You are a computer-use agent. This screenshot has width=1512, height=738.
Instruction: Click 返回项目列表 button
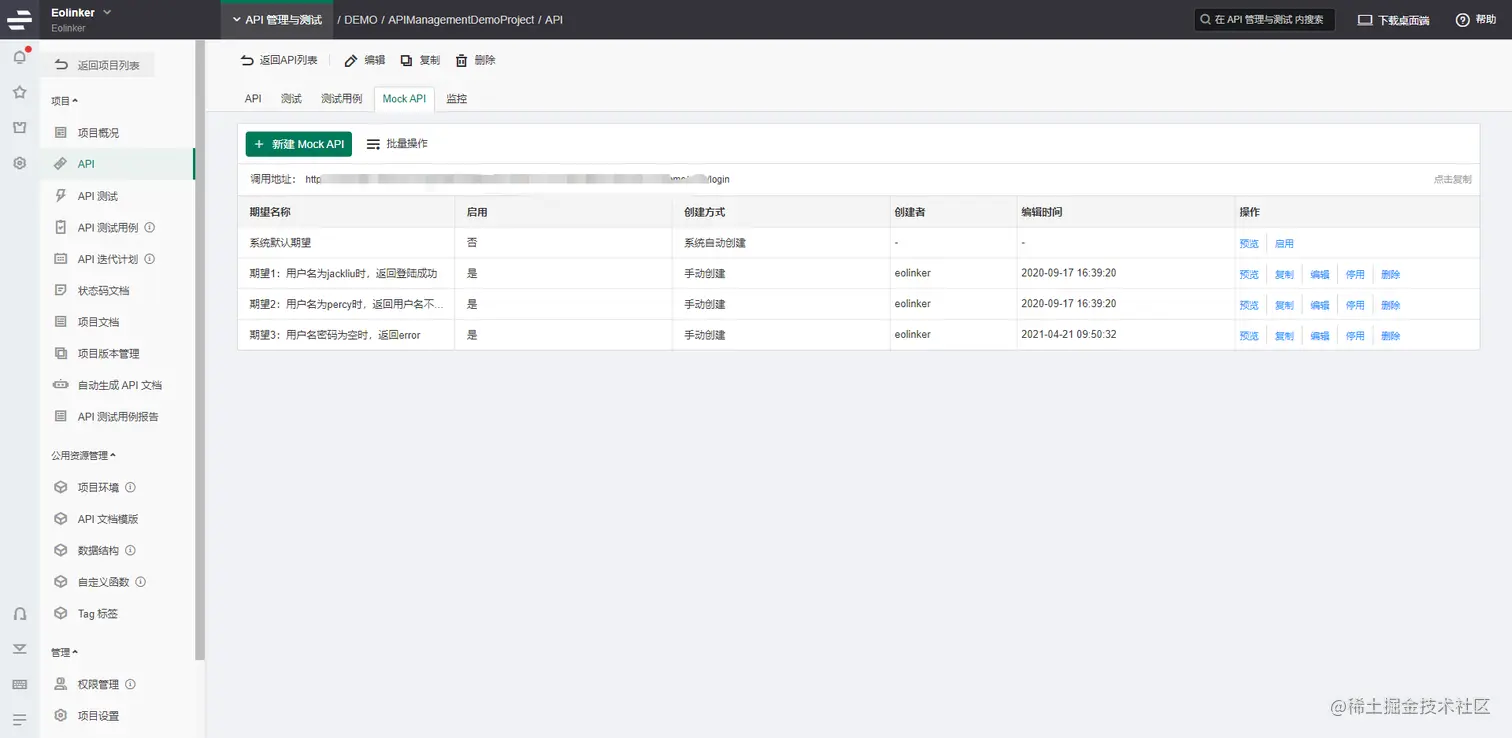click(97, 66)
